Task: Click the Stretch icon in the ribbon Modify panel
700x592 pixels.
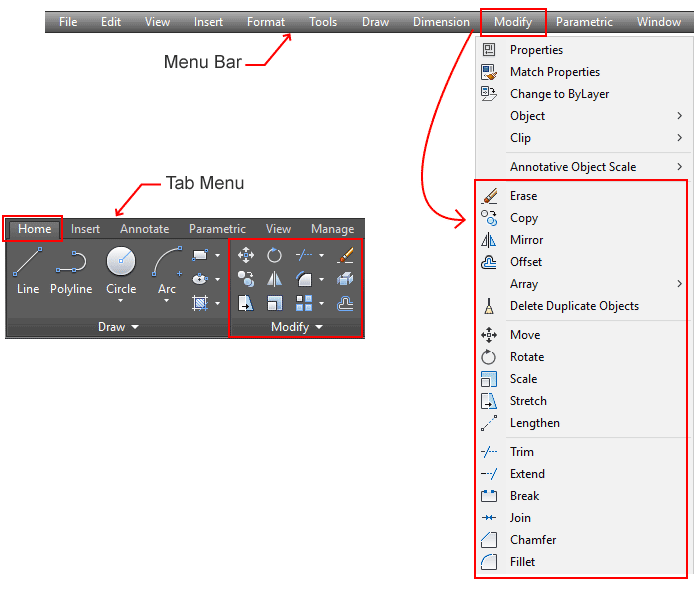Action: tap(246, 303)
